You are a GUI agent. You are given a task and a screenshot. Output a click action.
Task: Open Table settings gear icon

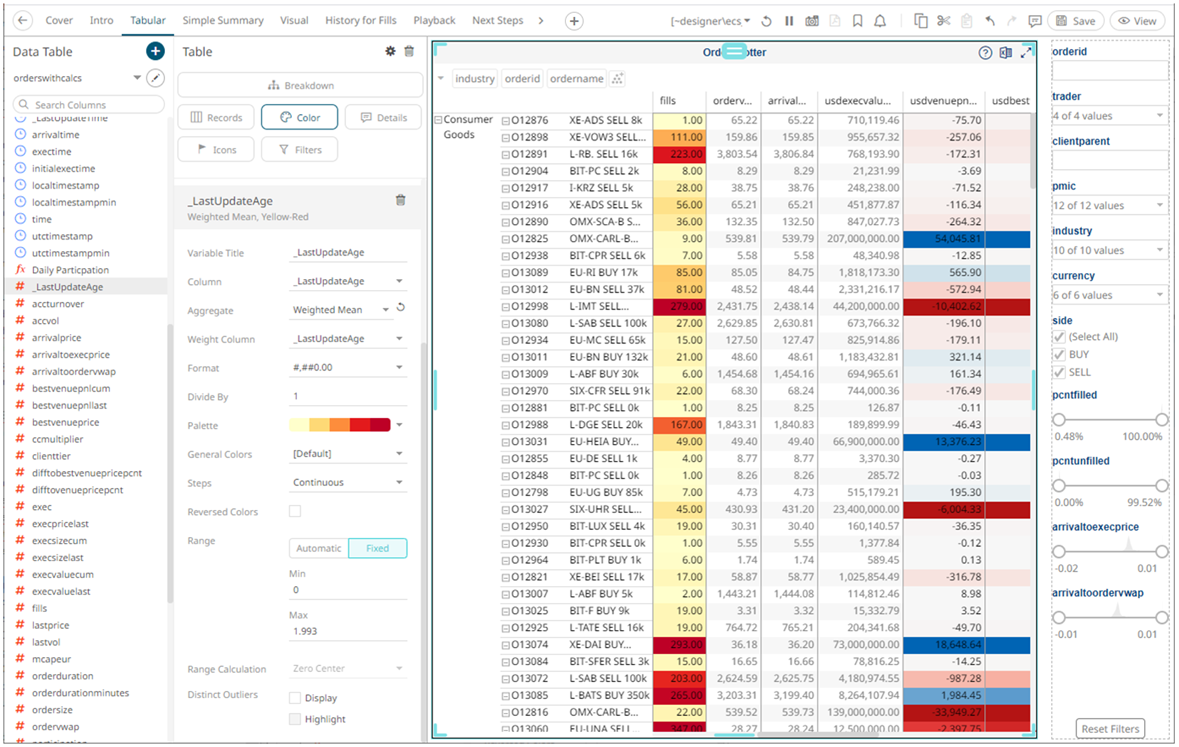[390, 52]
